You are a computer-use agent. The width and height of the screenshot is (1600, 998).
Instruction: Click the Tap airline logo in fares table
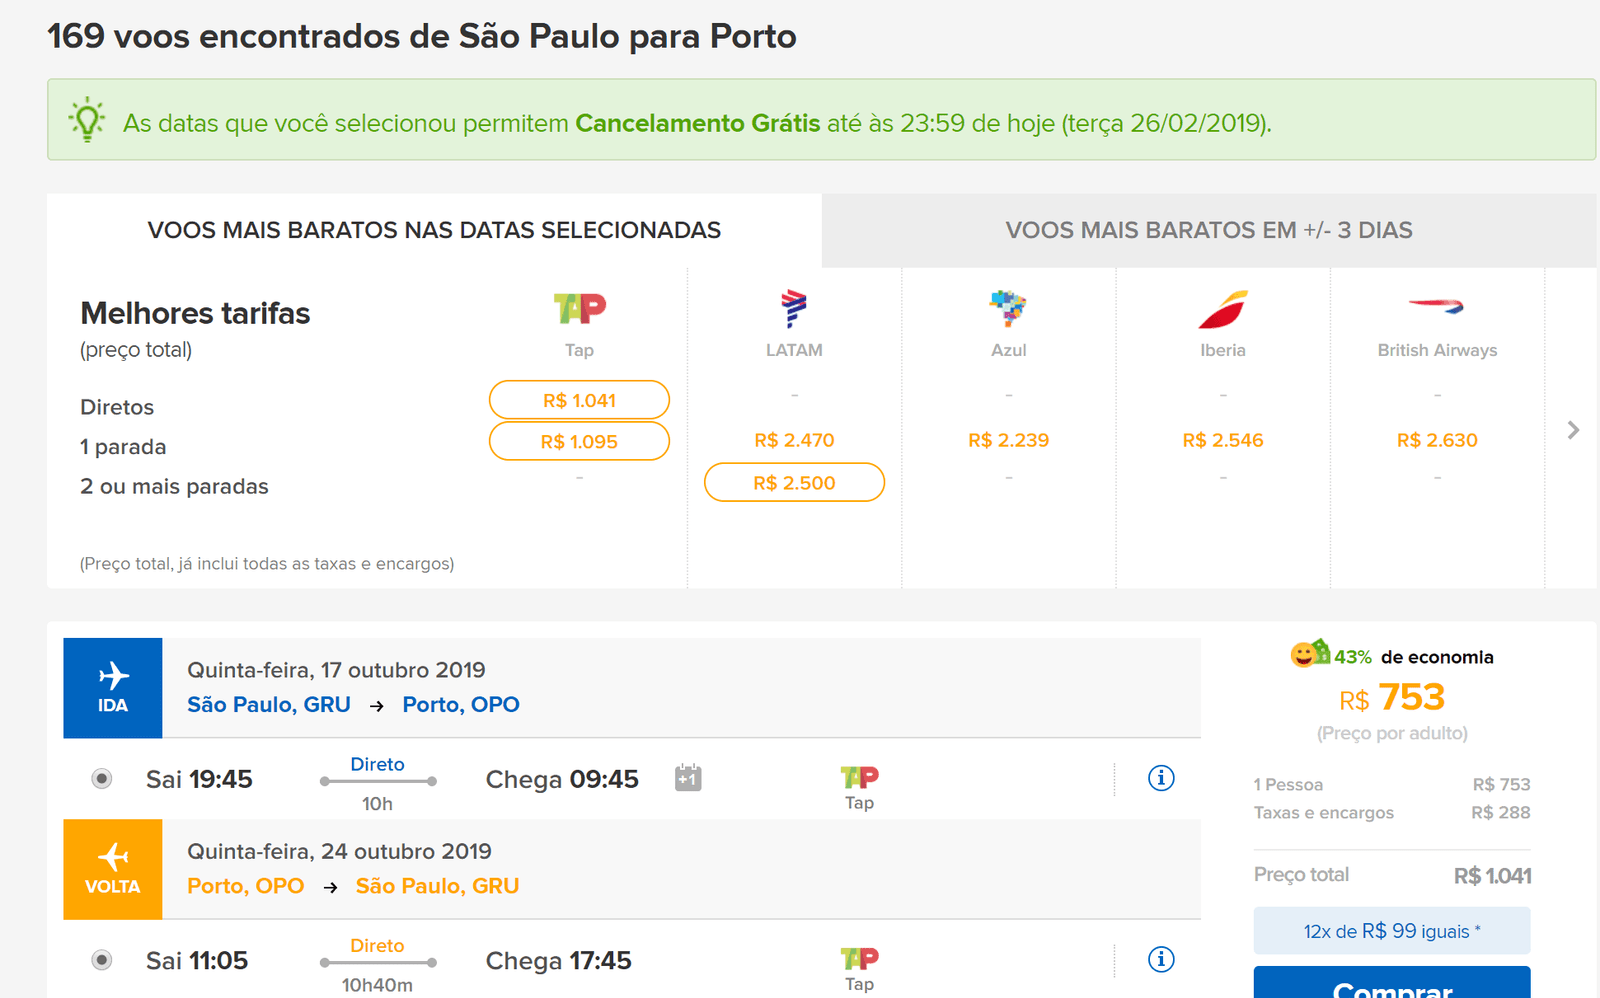pyautogui.click(x=580, y=309)
